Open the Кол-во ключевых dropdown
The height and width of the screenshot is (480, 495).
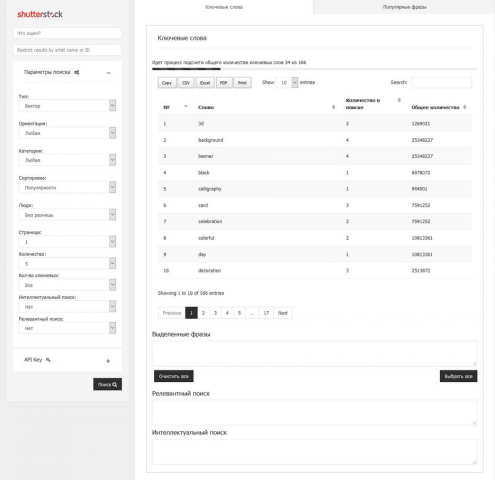(x=67, y=285)
